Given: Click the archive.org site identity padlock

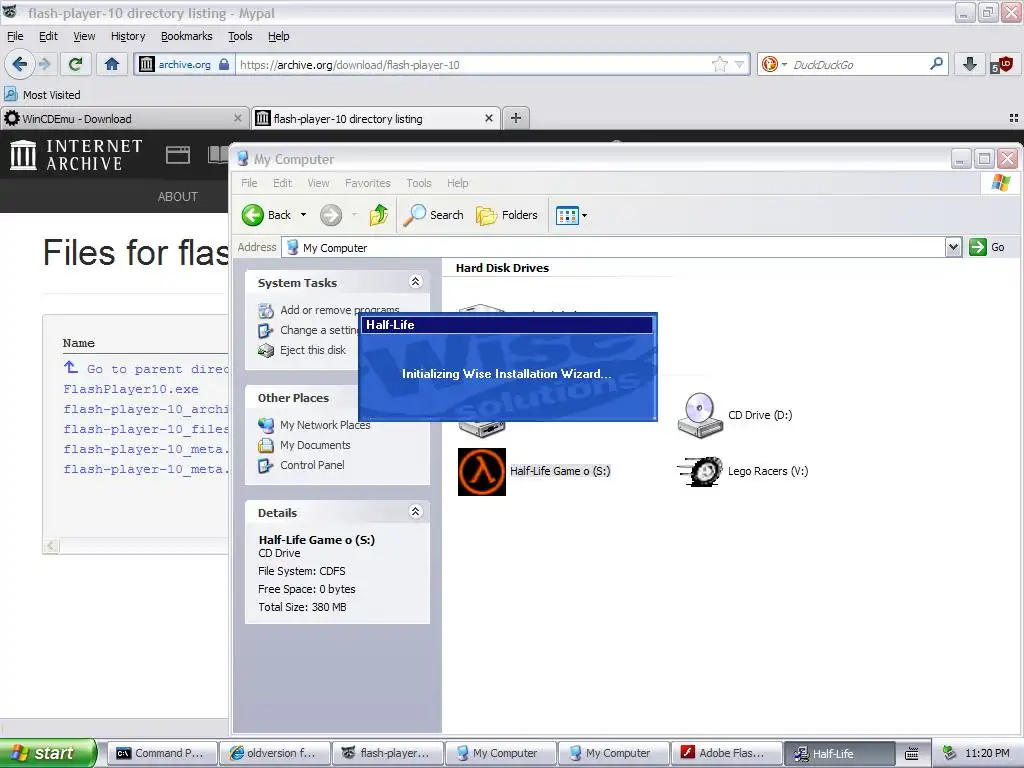Looking at the screenshot, I should point(224,64).
